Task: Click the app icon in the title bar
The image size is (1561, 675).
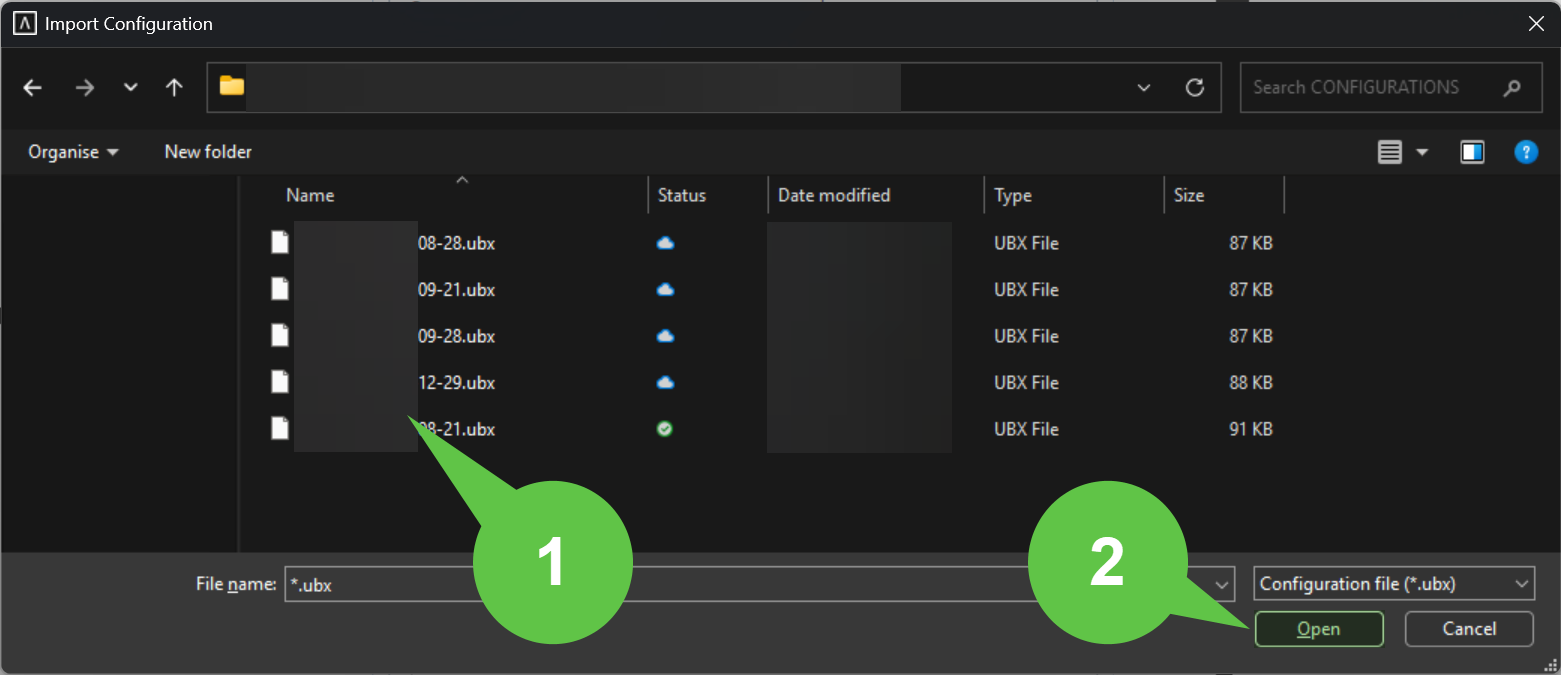Action: (x=24, y=24)
